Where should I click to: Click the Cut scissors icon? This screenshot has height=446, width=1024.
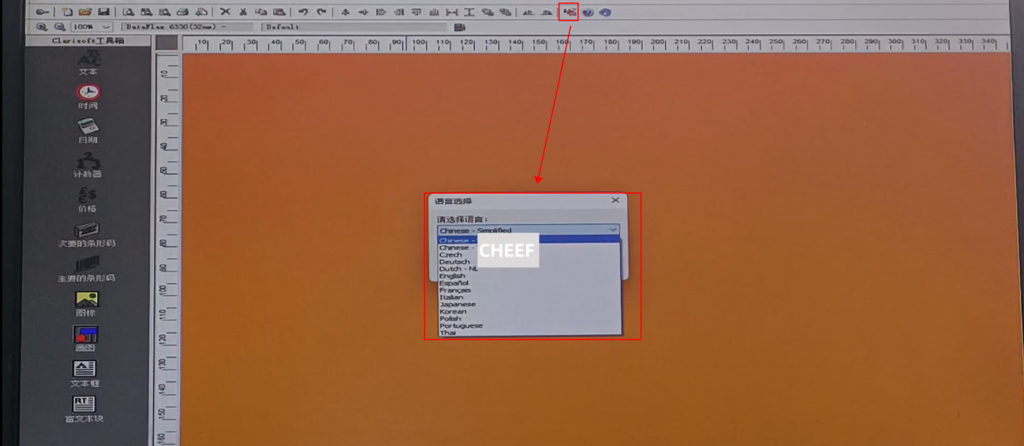pos(243,12)
